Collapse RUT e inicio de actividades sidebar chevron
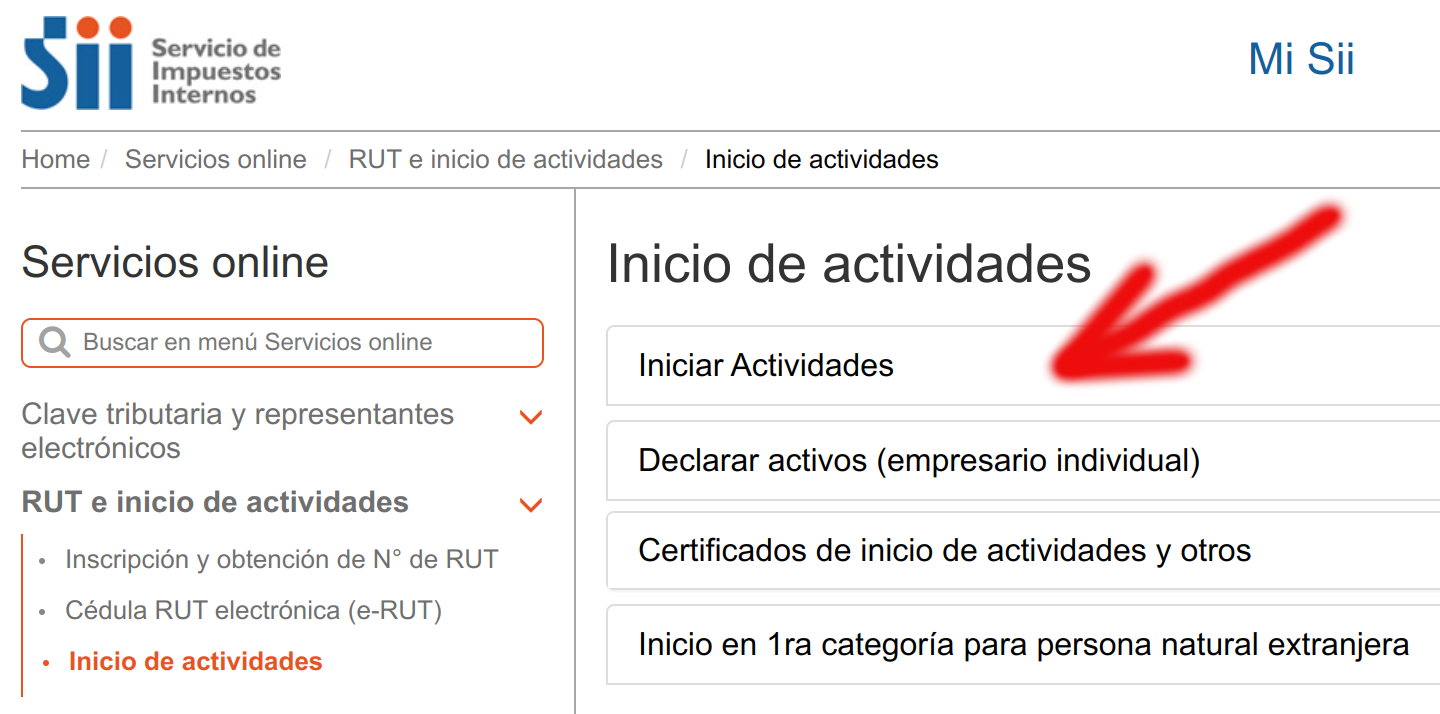 (531, 504)
